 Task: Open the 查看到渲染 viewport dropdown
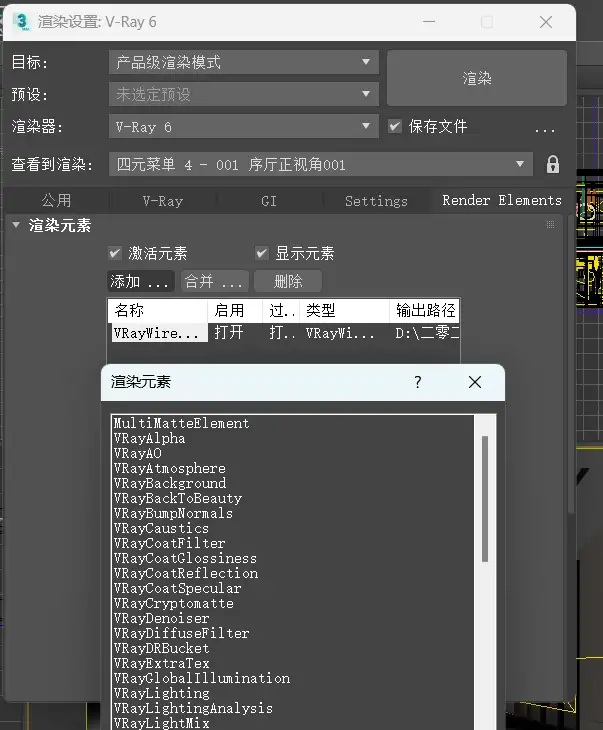pos(321,164)
